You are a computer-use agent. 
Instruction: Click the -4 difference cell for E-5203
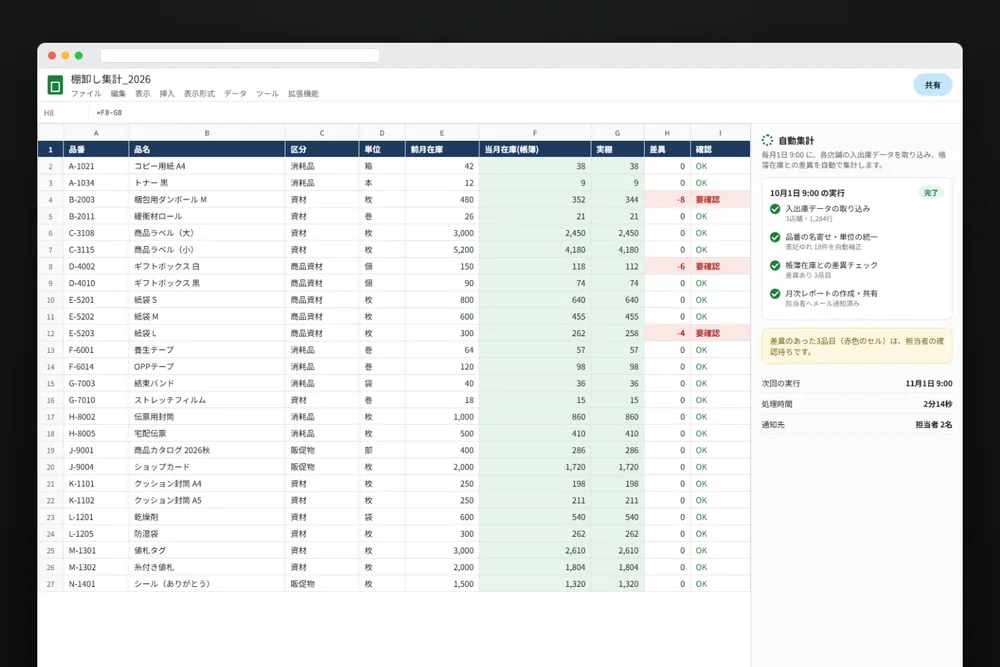click(x=667, y=334)
